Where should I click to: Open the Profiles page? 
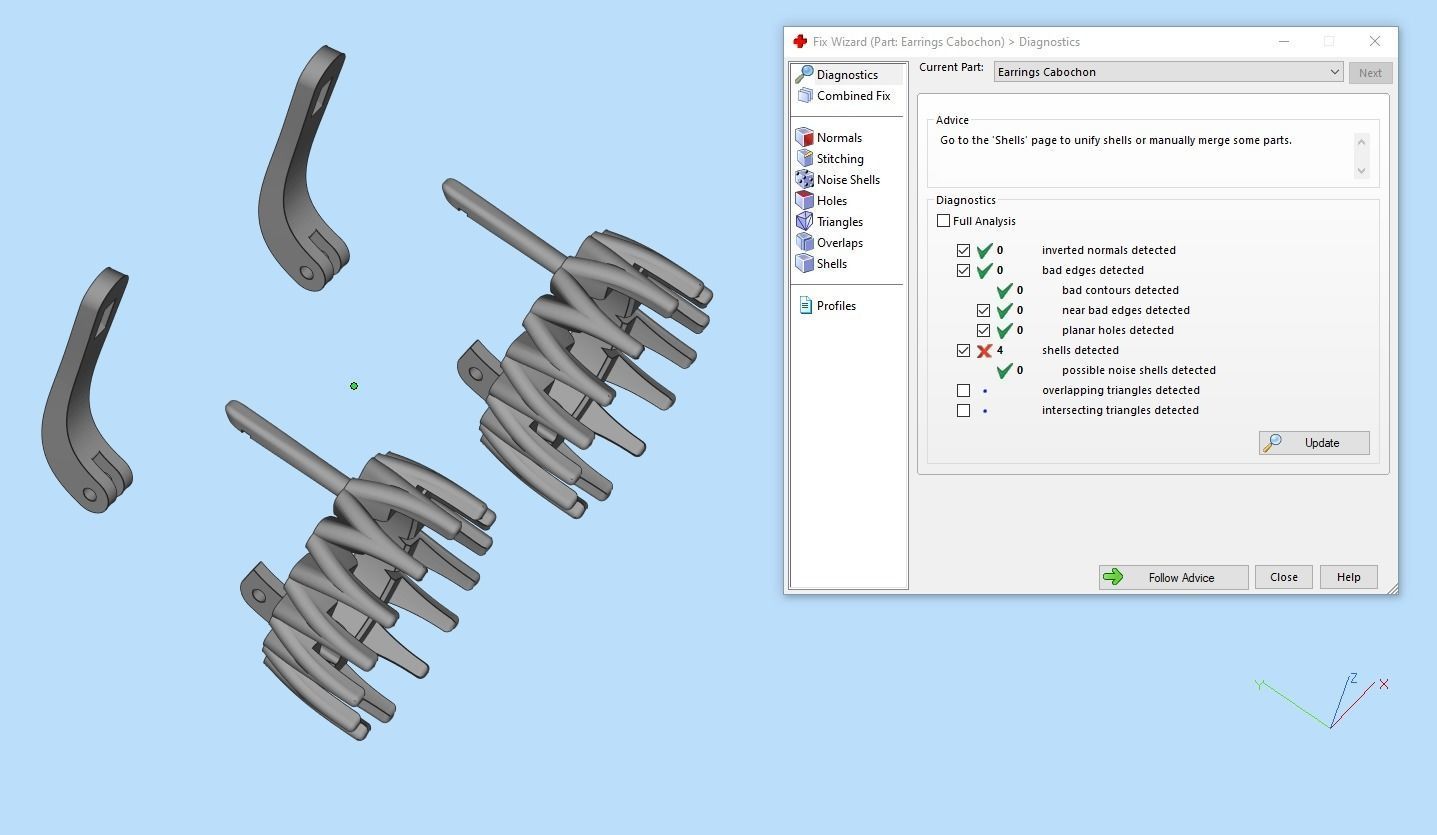point(836,306)
